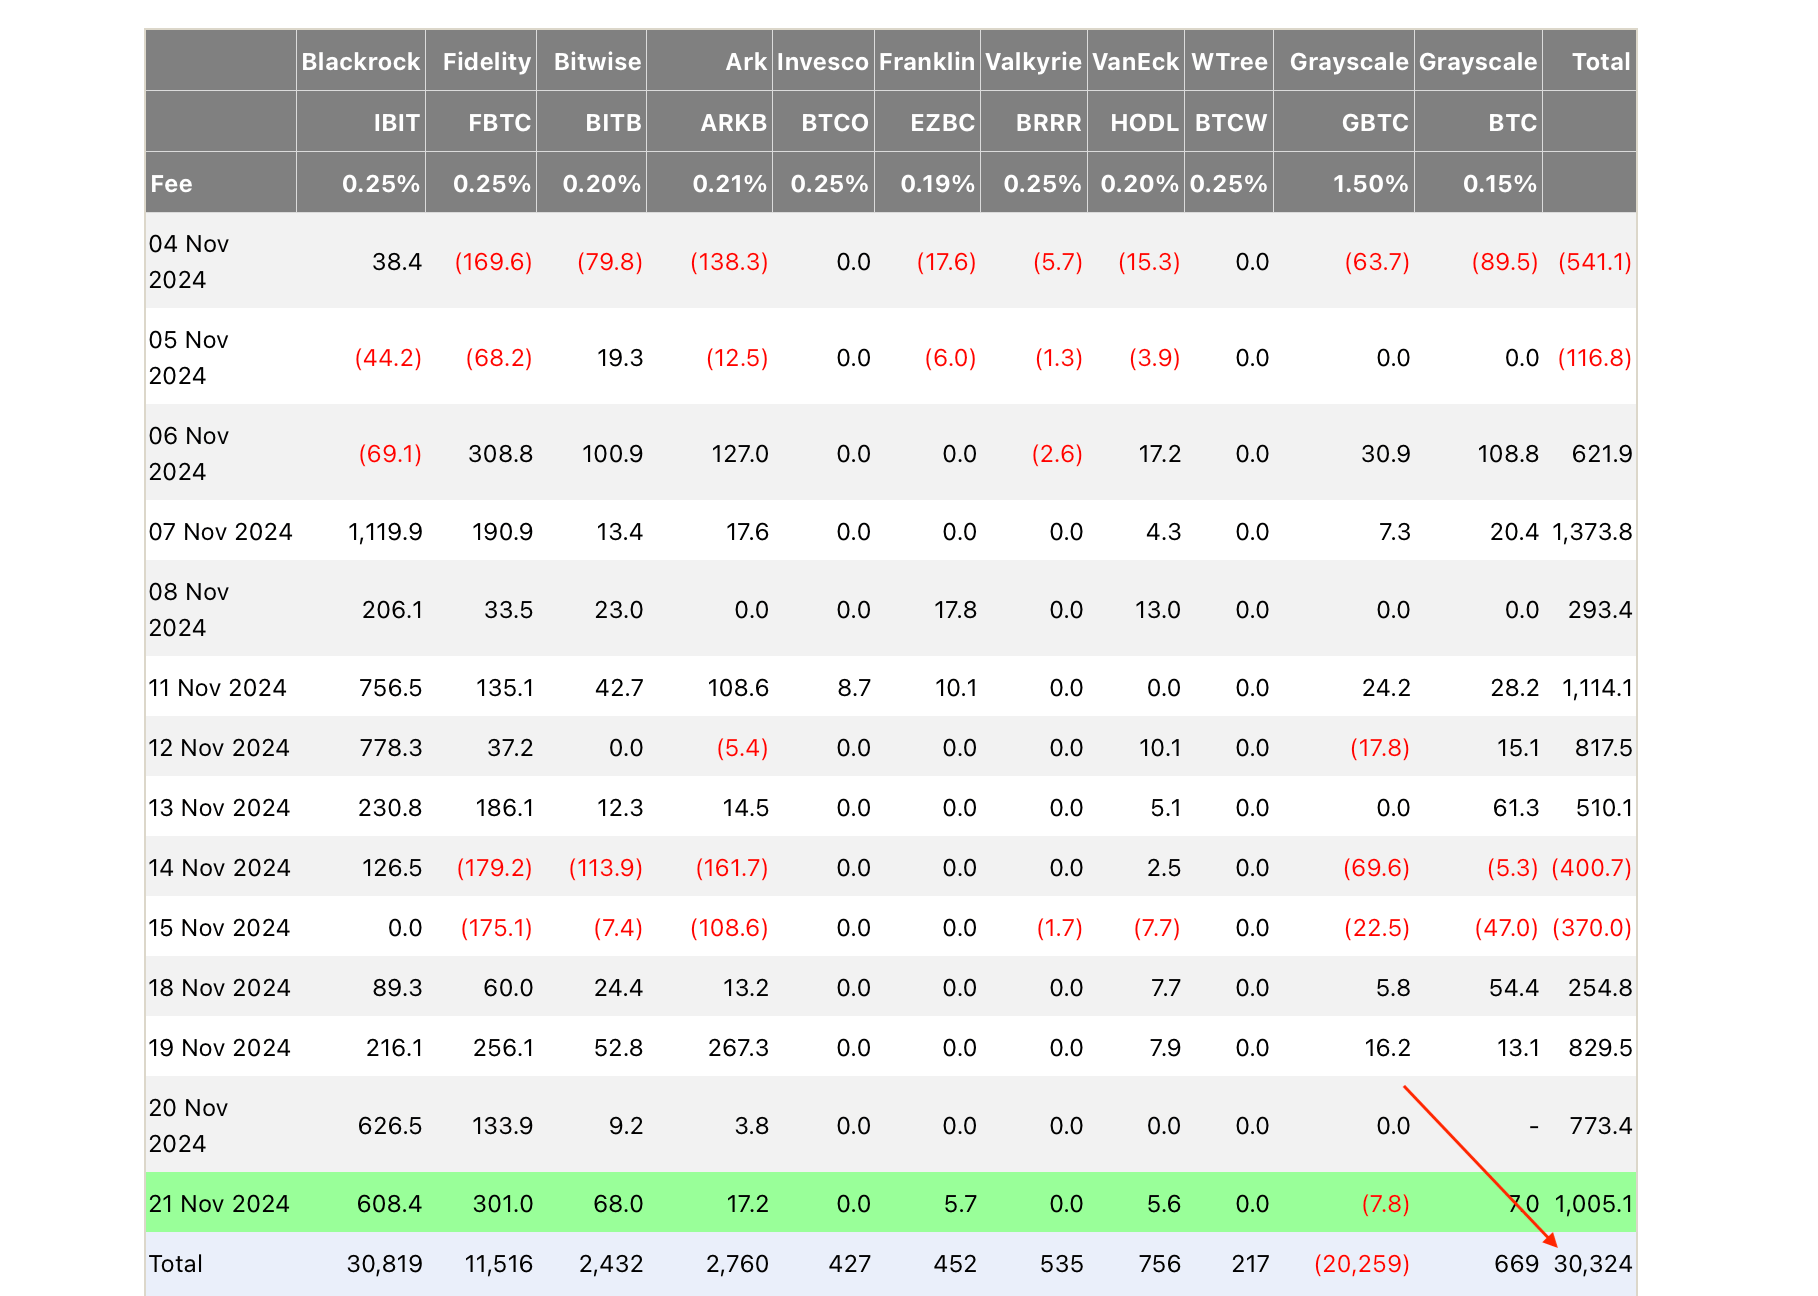Select BITB value 100.9 on 06 Nov
This screenshot has height=1296, width=1818.
[613, 454]
